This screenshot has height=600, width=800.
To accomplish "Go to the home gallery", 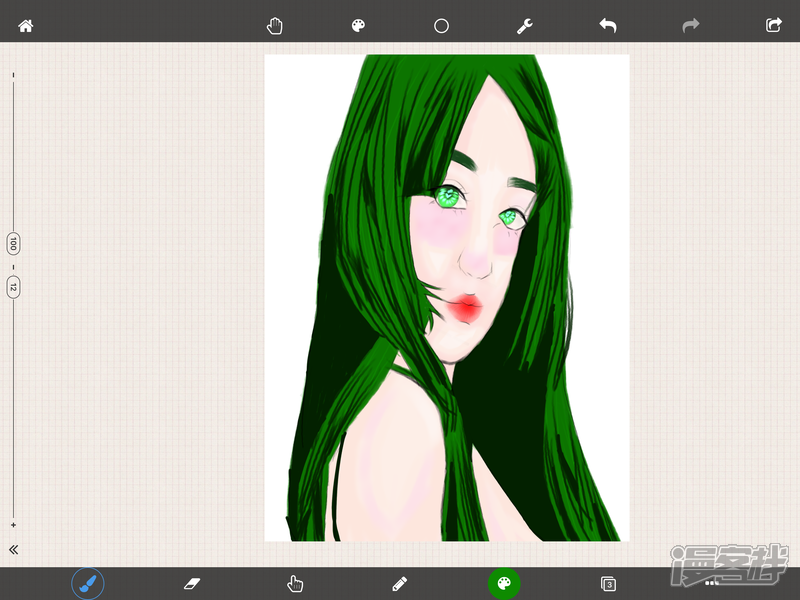I will tap(26, 26).
